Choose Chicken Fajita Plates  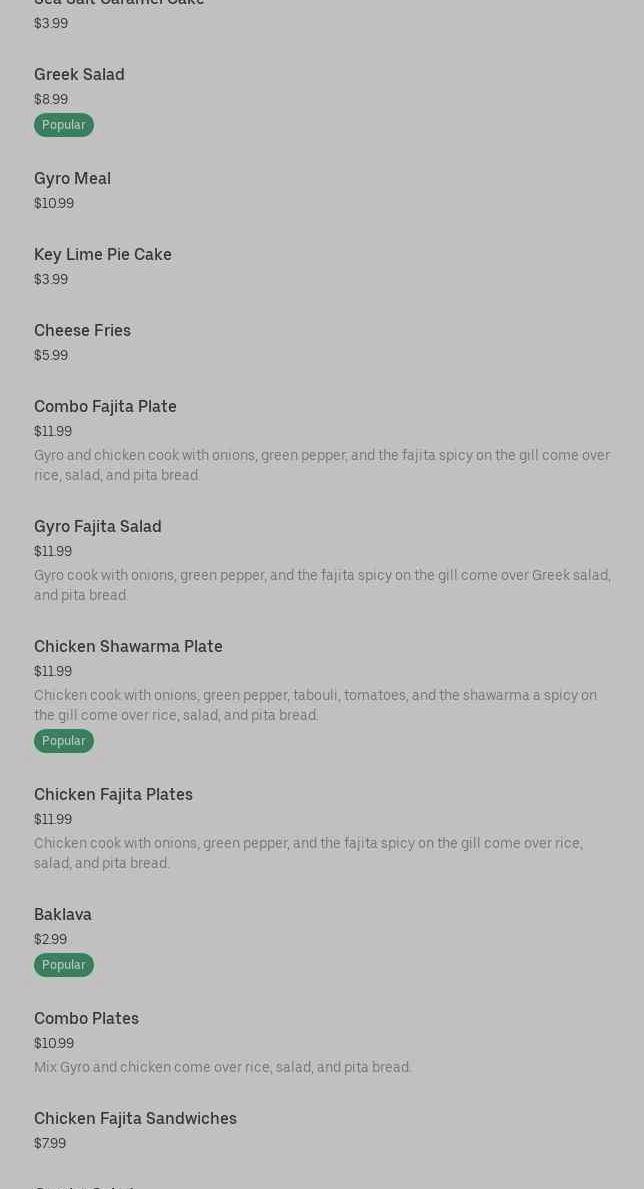pos(113,795)
